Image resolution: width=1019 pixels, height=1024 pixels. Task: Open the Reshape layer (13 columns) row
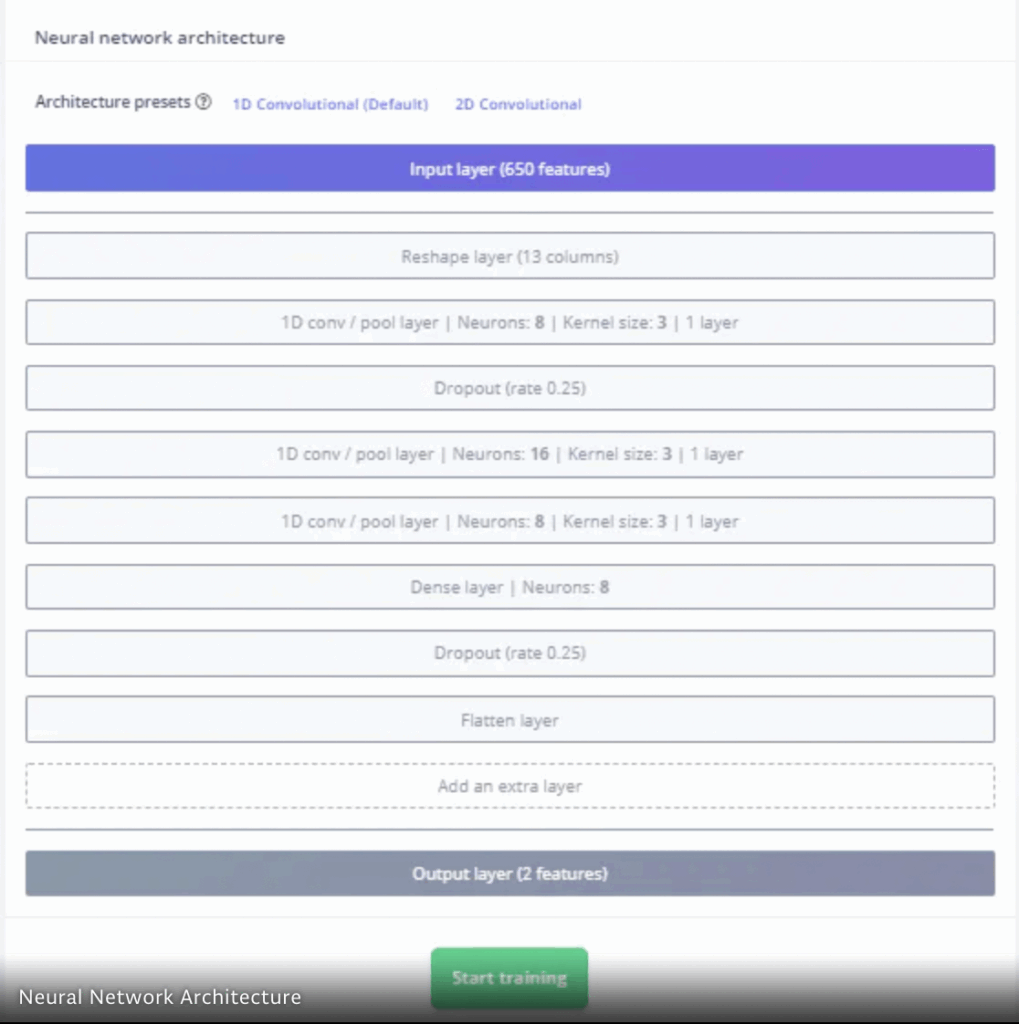(x=510, y=256)
